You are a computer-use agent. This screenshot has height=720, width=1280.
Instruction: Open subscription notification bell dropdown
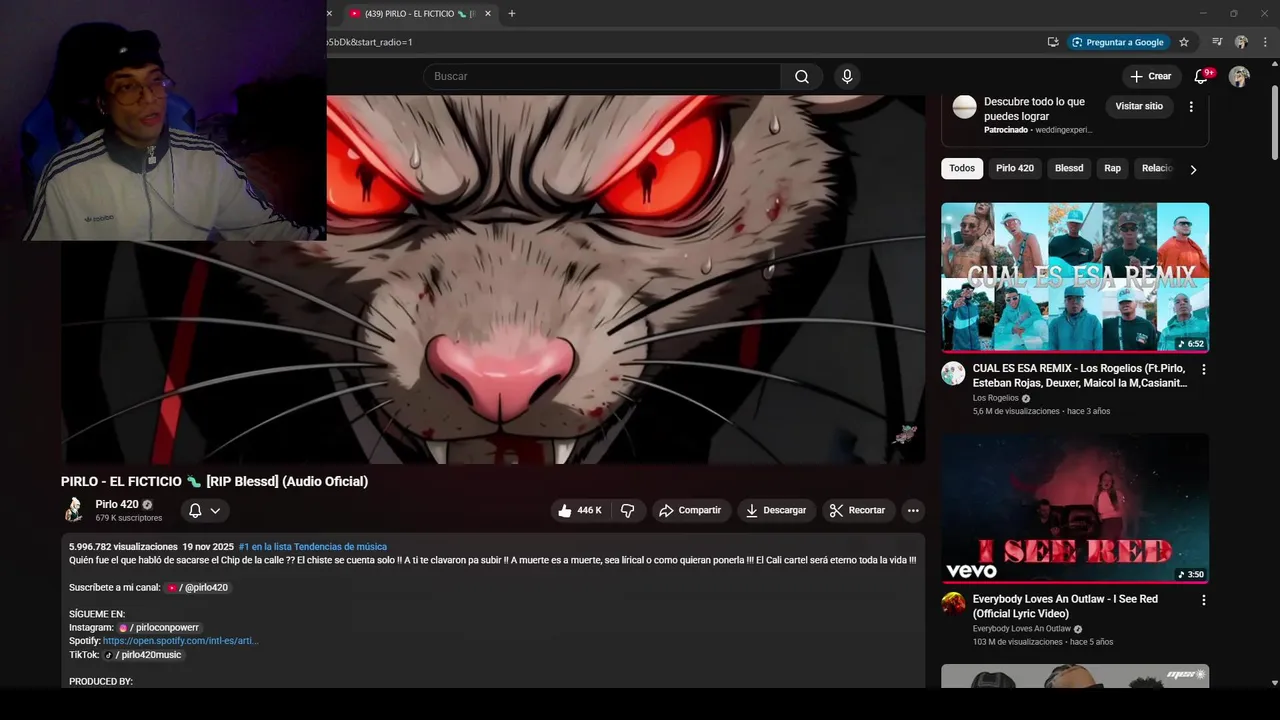click(205, 510)
